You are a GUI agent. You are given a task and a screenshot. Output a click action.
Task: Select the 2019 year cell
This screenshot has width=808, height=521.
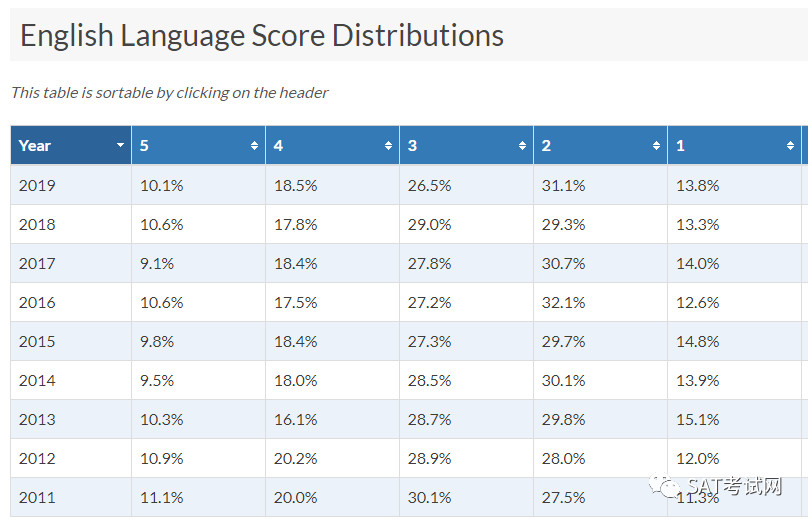click(x=71, y=185)
